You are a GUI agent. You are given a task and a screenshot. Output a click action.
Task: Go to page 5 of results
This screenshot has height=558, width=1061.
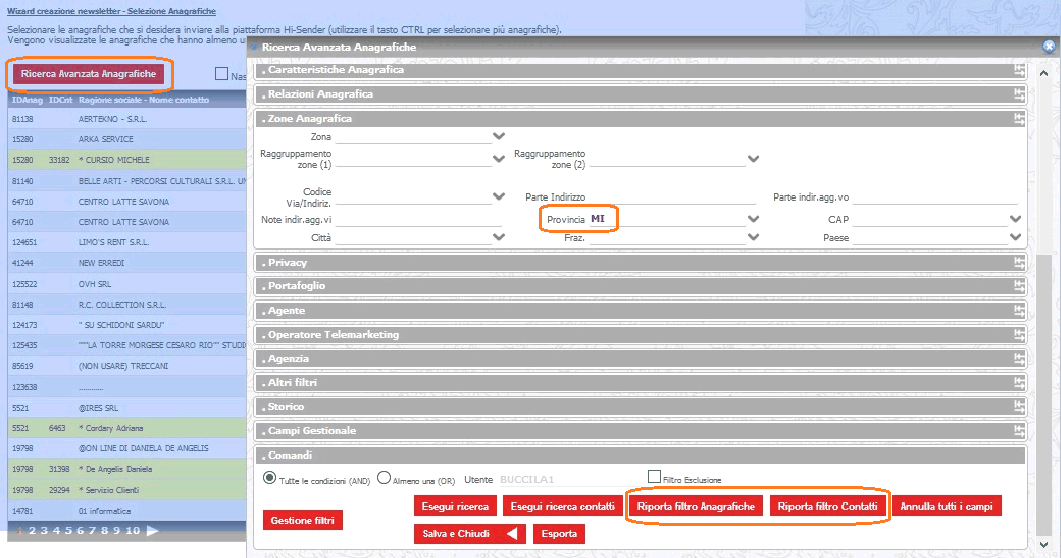click(68, 531)
